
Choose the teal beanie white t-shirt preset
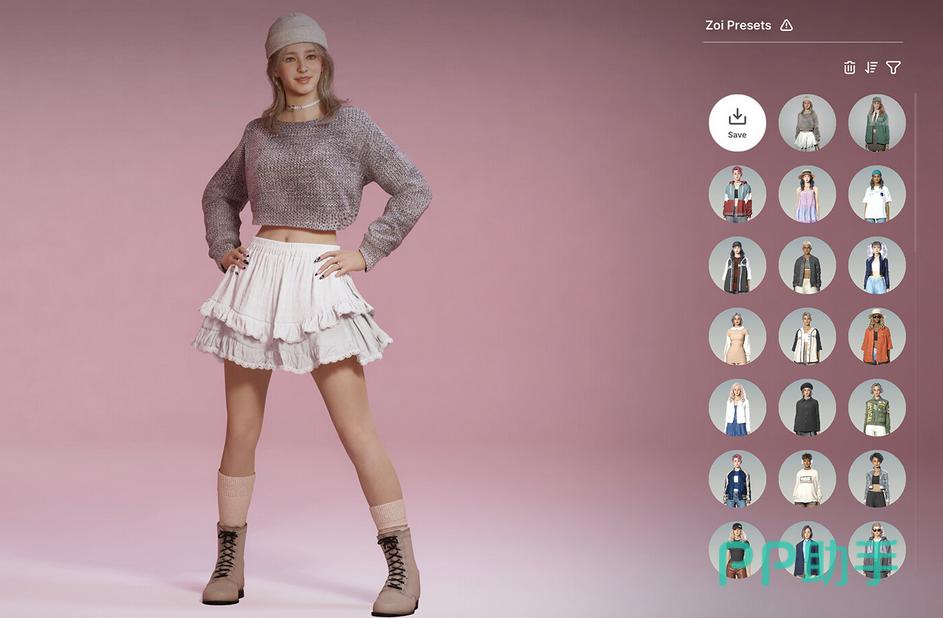[x=877, y=194]
